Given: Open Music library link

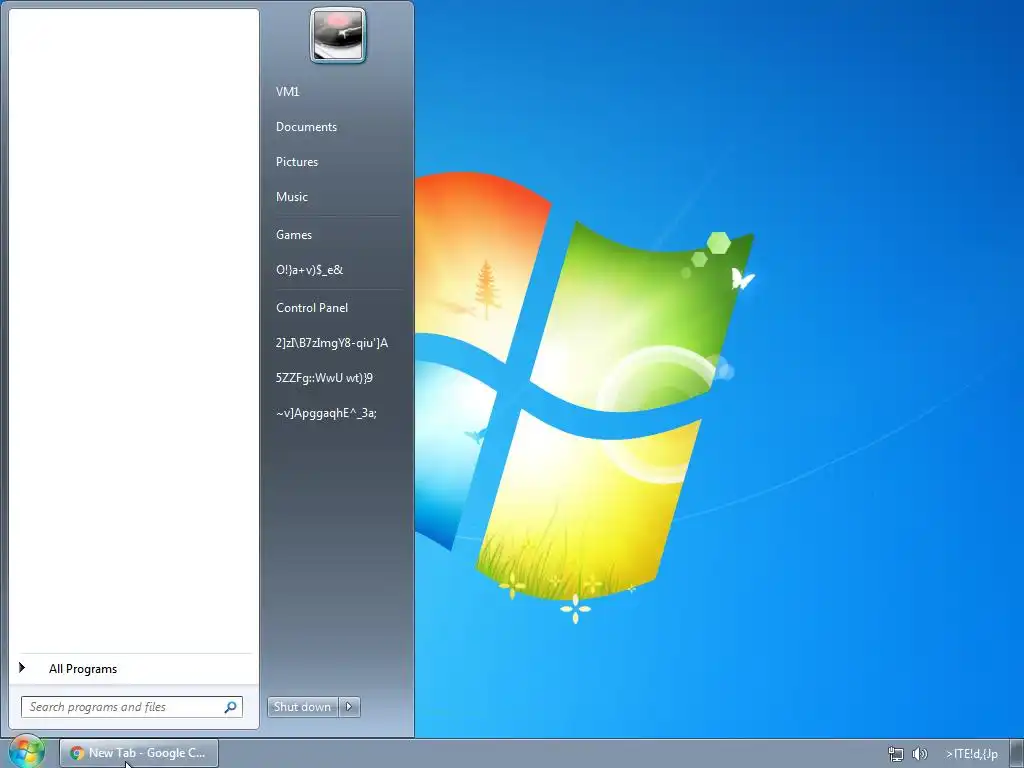Looking at the screenshot, I should (291, 197).
